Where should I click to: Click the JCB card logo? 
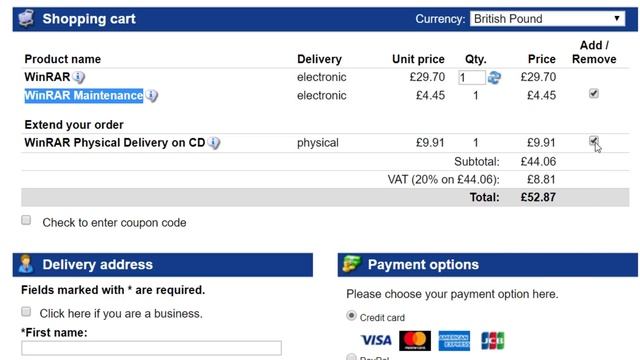(x=493, y=340)
